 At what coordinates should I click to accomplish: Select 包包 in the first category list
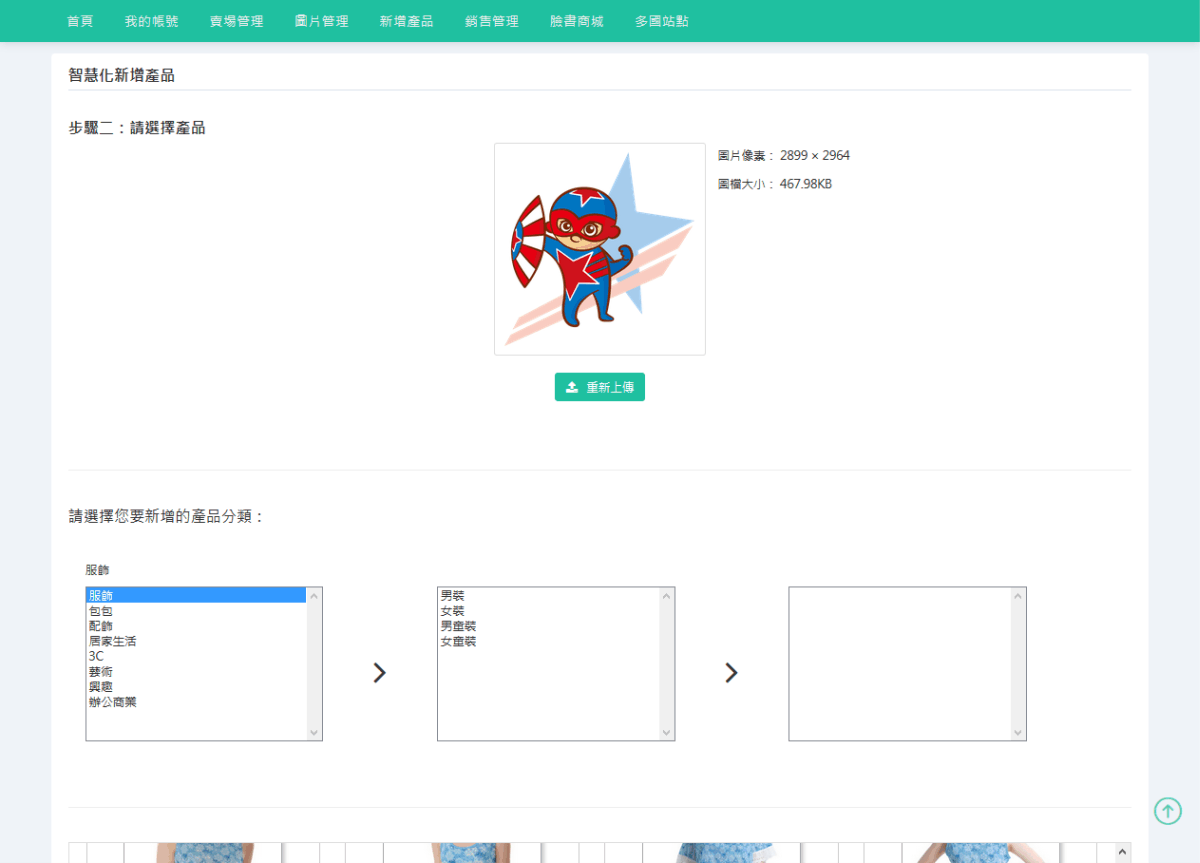pos(100,610)
